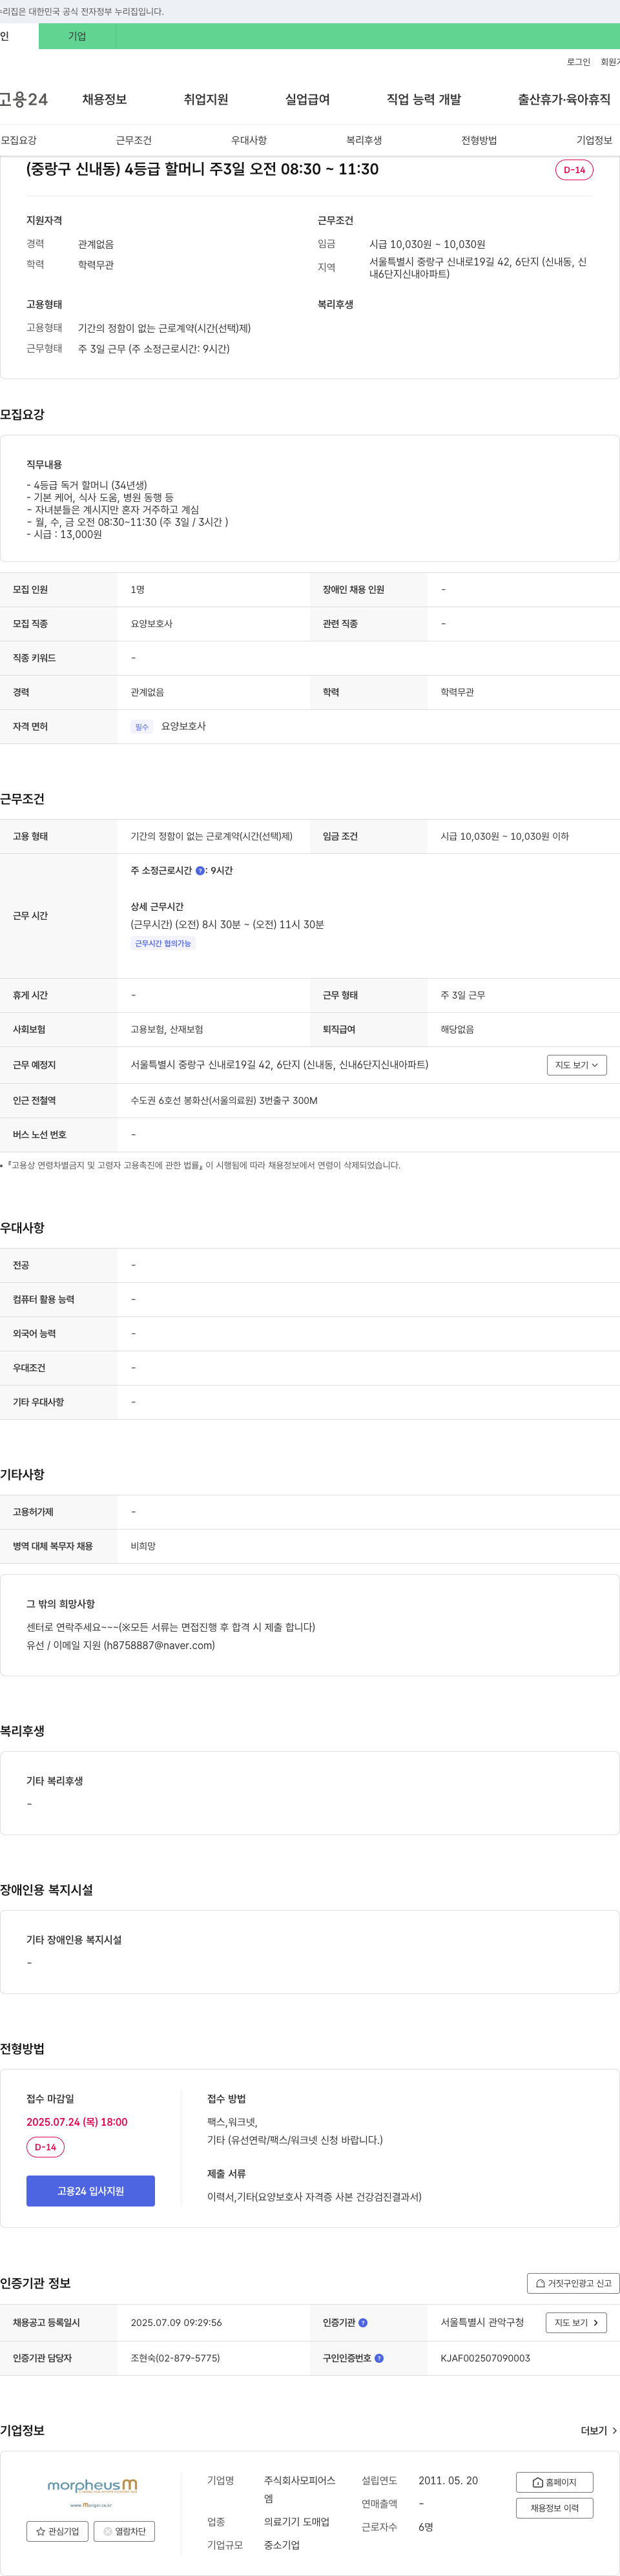Click the 로그인 link
This screenshot has height=2576, width=620.
pyautogui.click(x=578, y=62)
